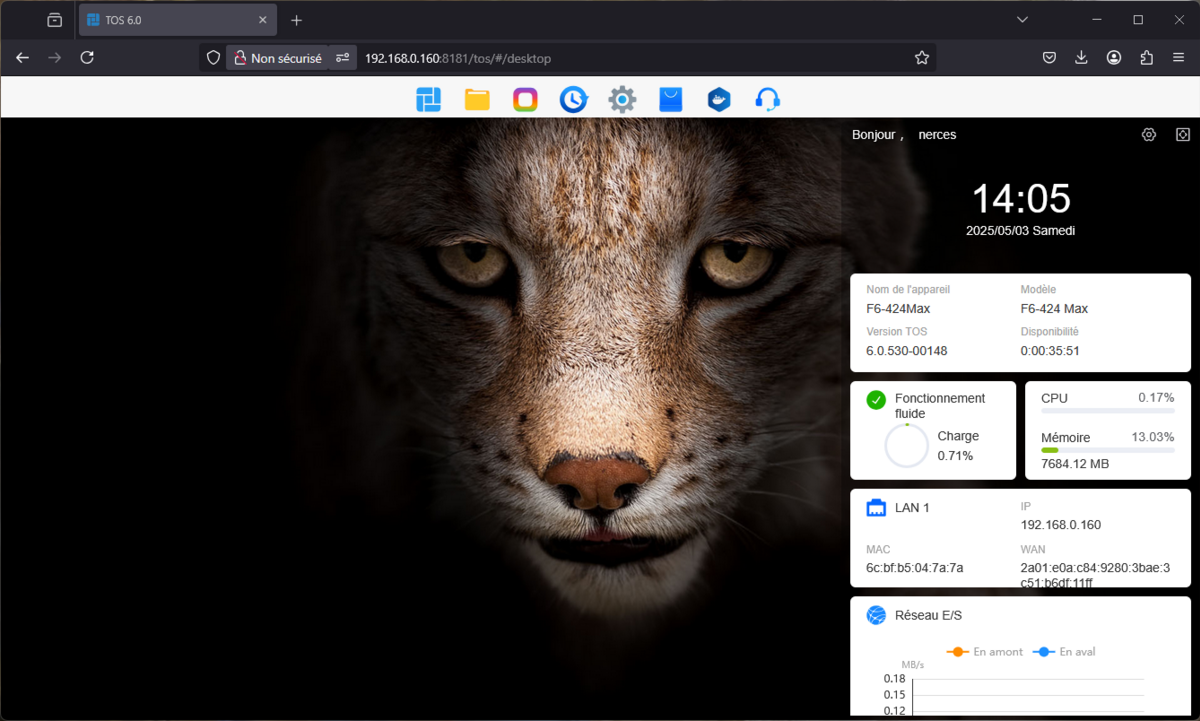The image size is (1200, 721).
Task: Reload the current page
Action: tap(87, 58)
